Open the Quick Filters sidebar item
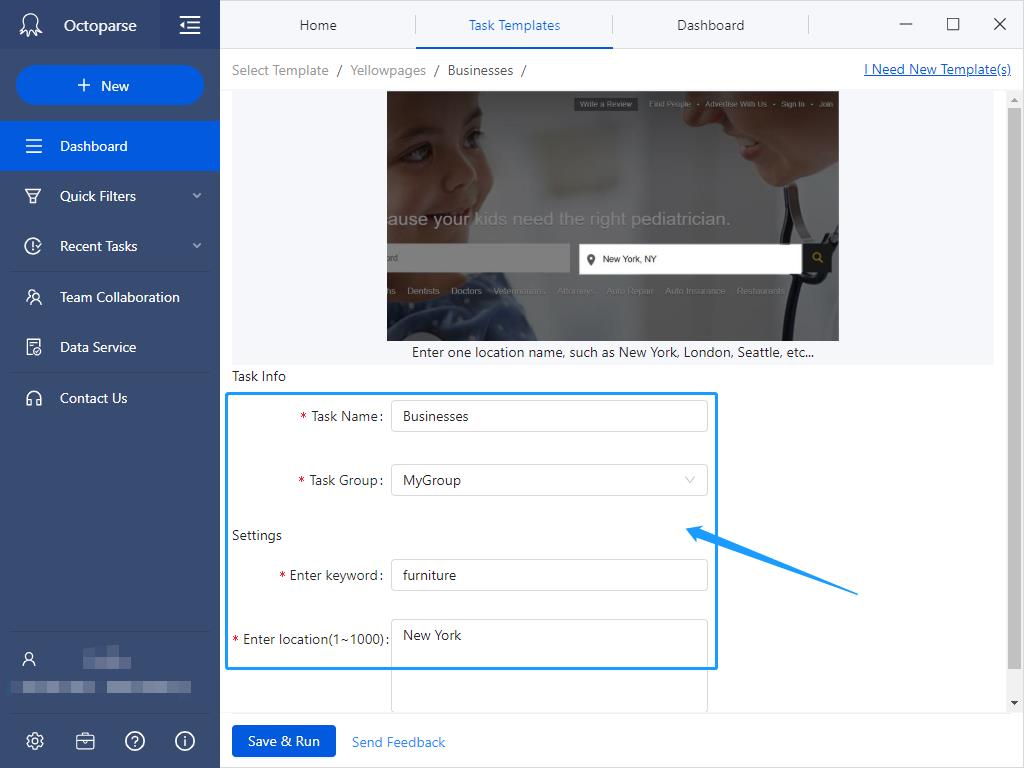1024x768 pixels. 110,196
